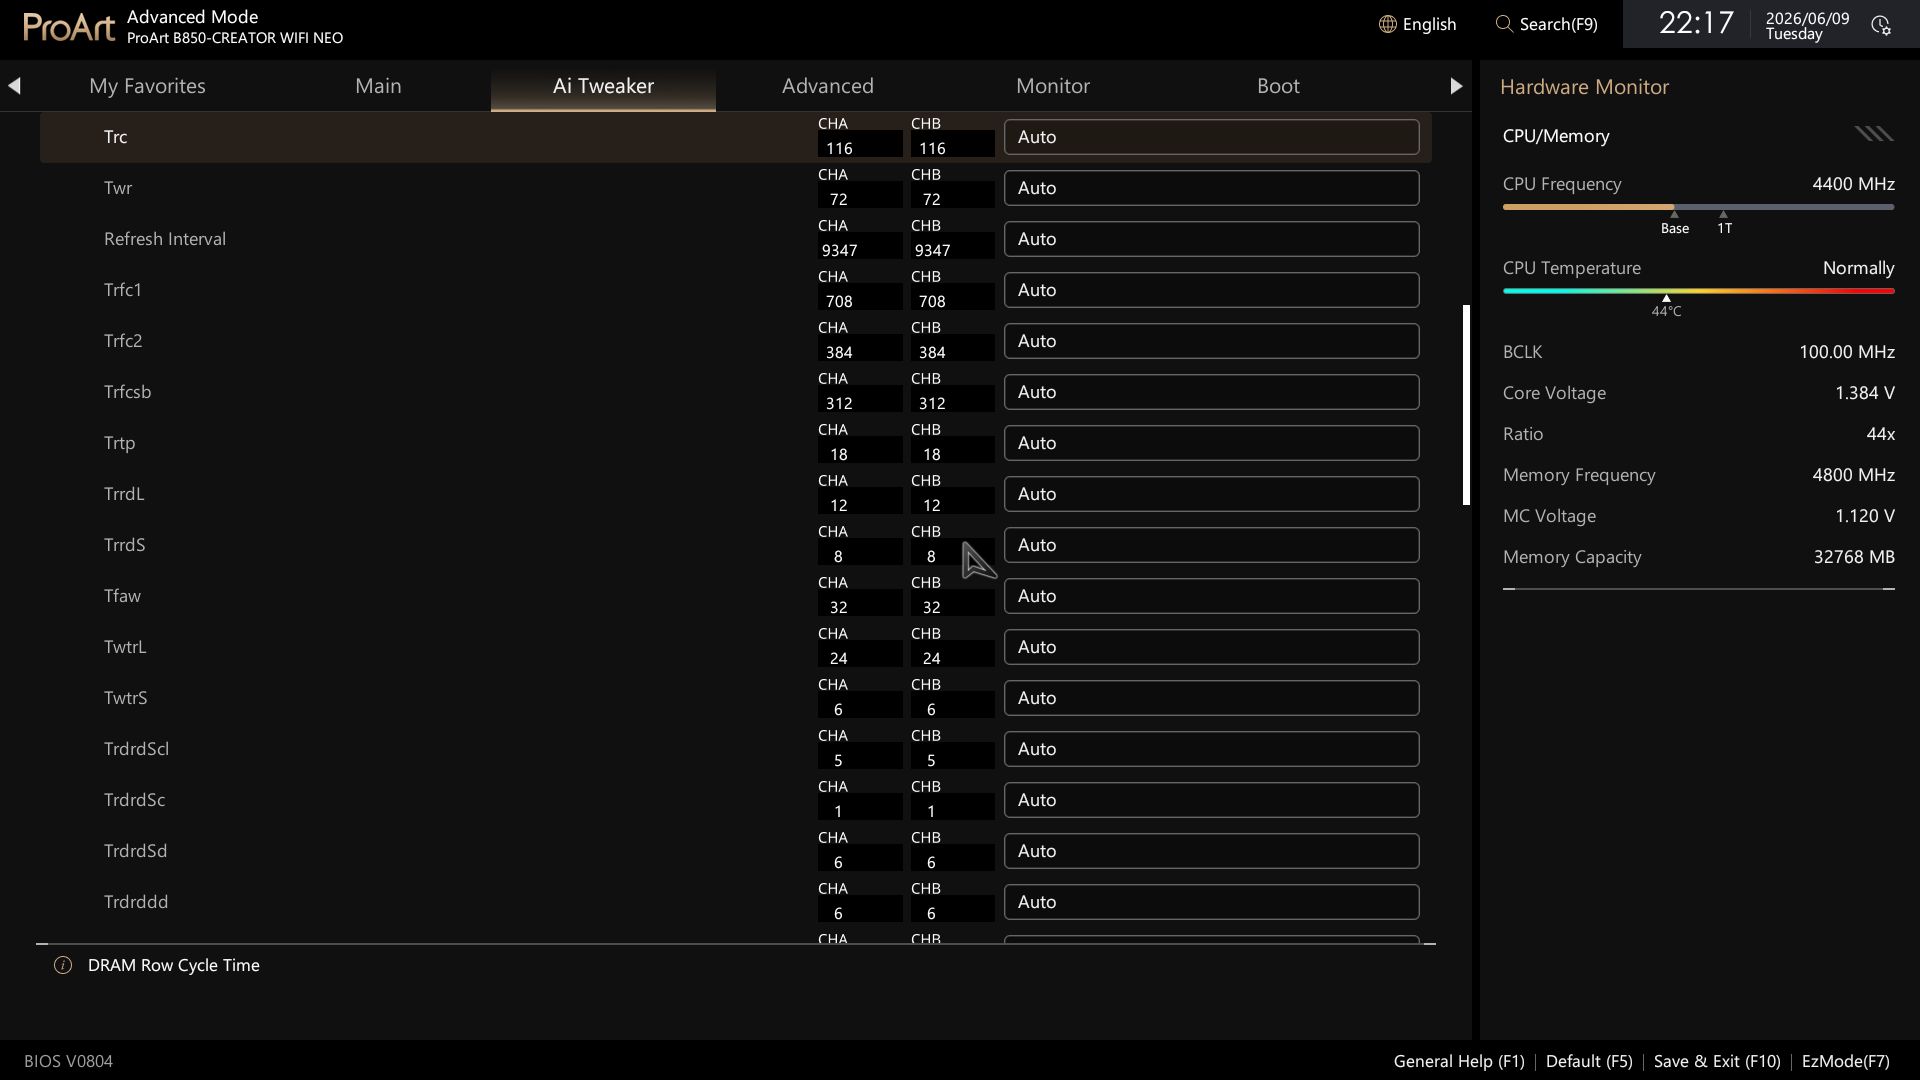Open My Favorites tab
1920x1080 pixels.
[x=147, y=86]
